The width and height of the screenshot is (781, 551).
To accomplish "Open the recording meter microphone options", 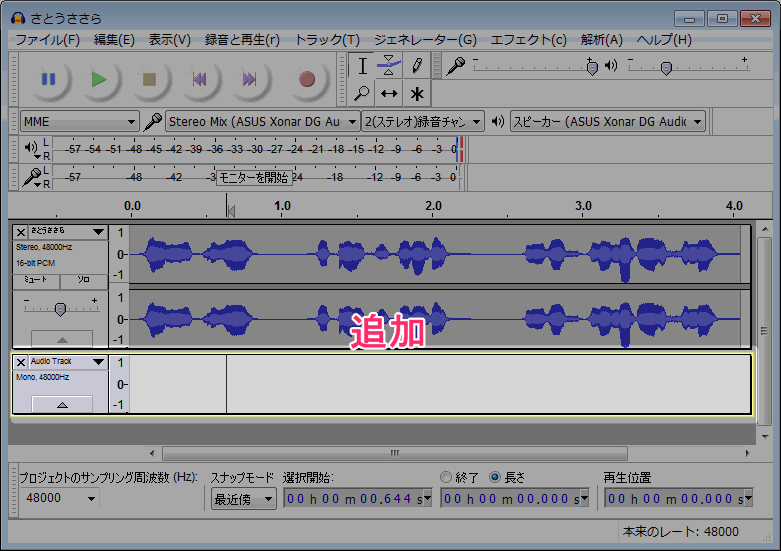I will [32, 177].
